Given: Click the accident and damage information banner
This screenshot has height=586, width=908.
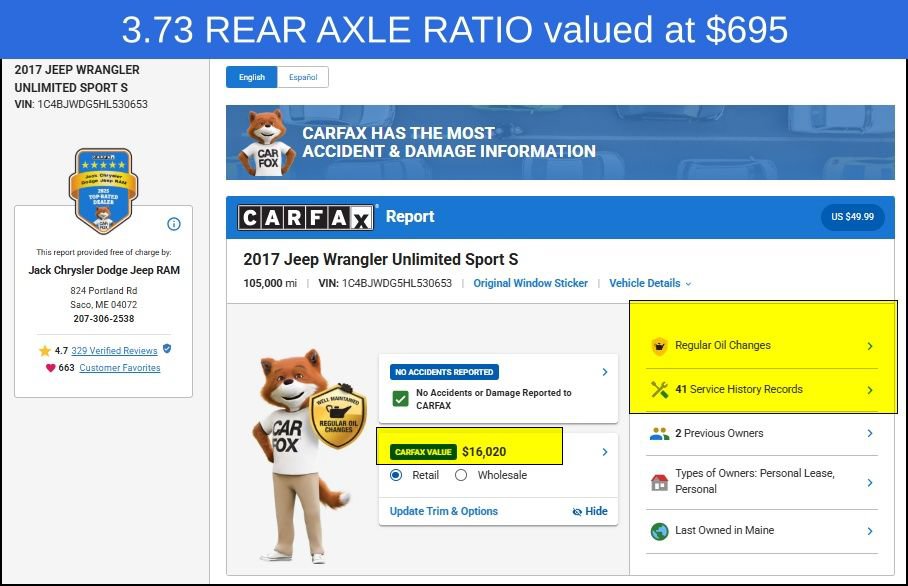Looking at the screenshot, I should pos(560,142).
